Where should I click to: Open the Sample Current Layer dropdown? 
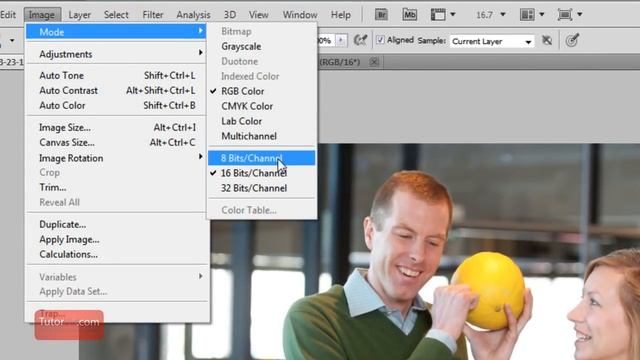[x=492, y=41]
